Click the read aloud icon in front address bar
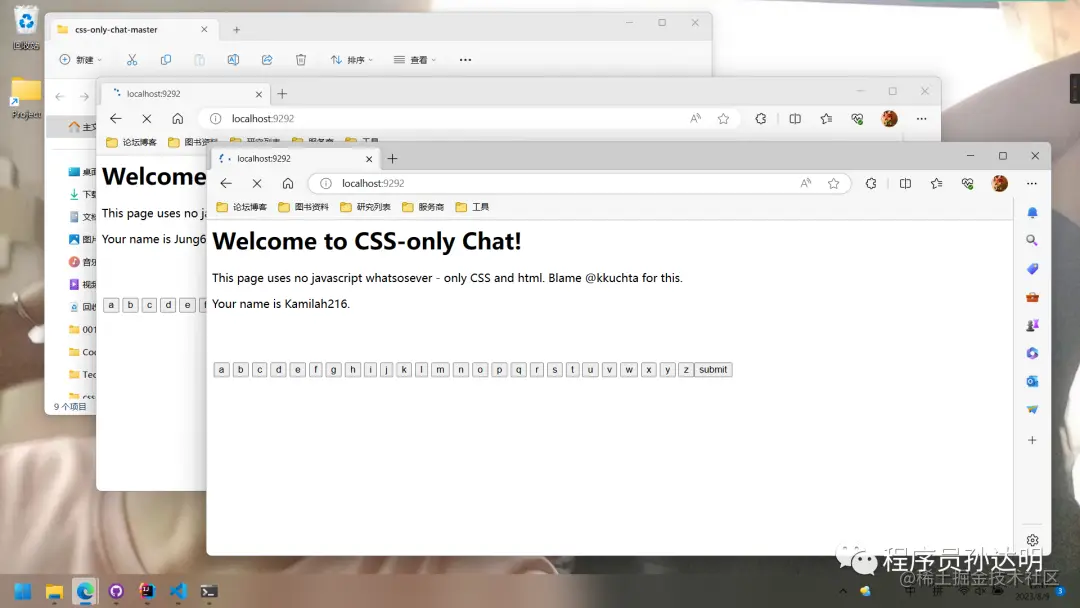Viewport: 1080px width, 608px height. [x=805, y=183]
